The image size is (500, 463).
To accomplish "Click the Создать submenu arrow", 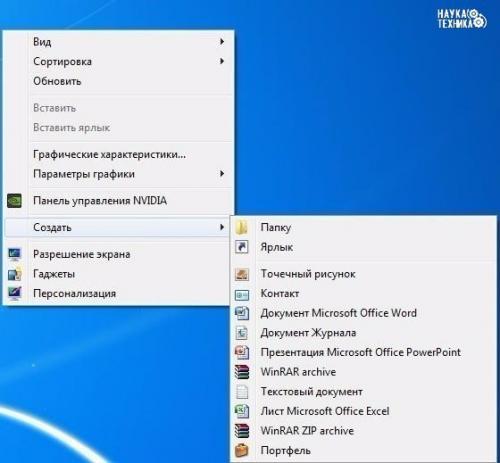I will click(x=222, y=227).
